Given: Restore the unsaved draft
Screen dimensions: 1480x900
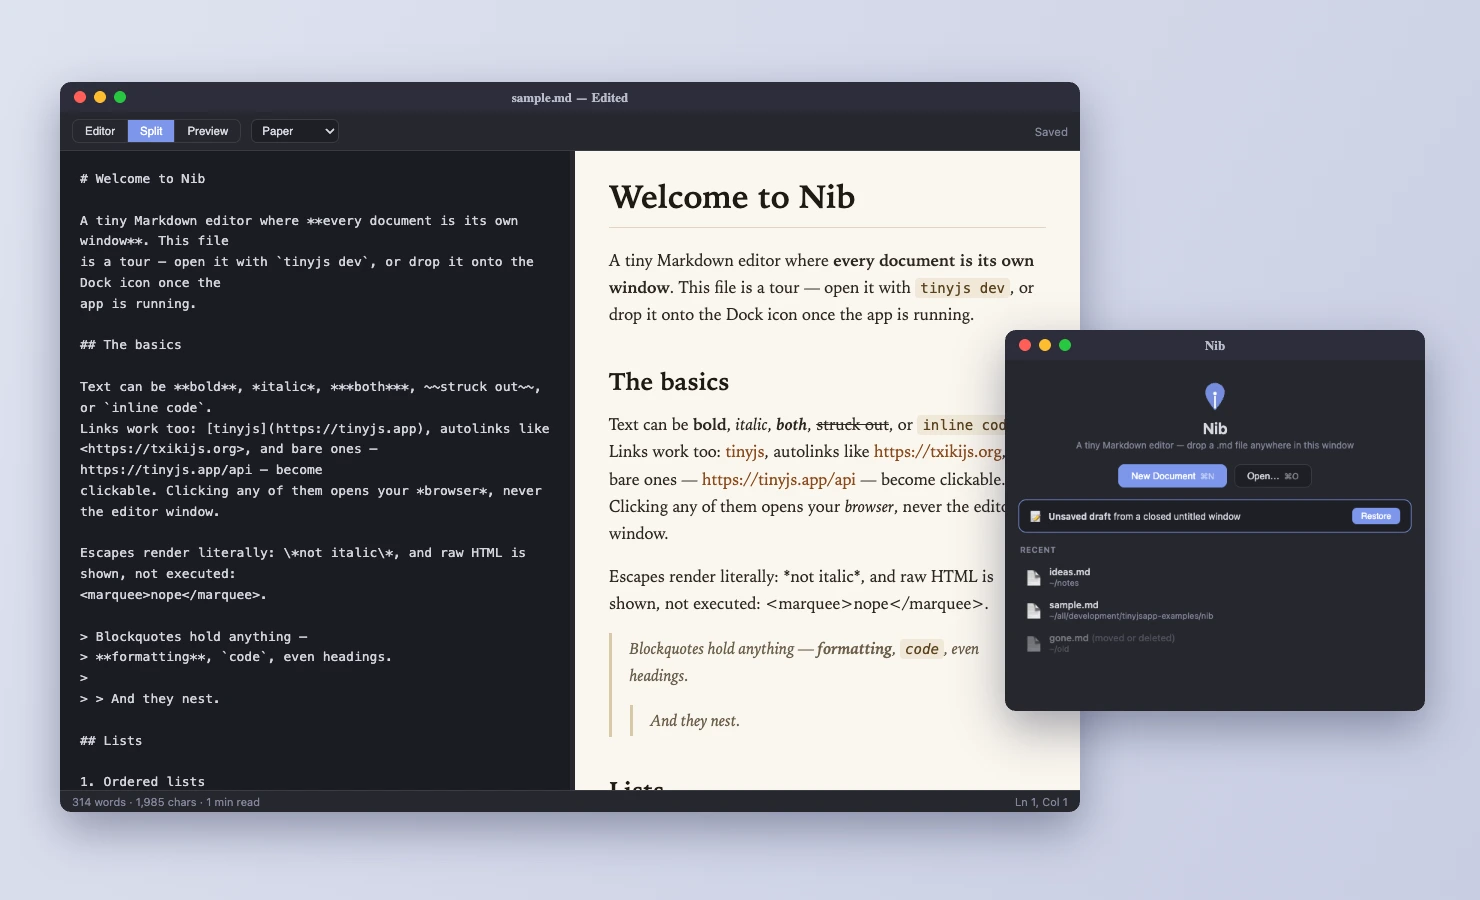Looking at the screenshot, I should coord(1376,516).
